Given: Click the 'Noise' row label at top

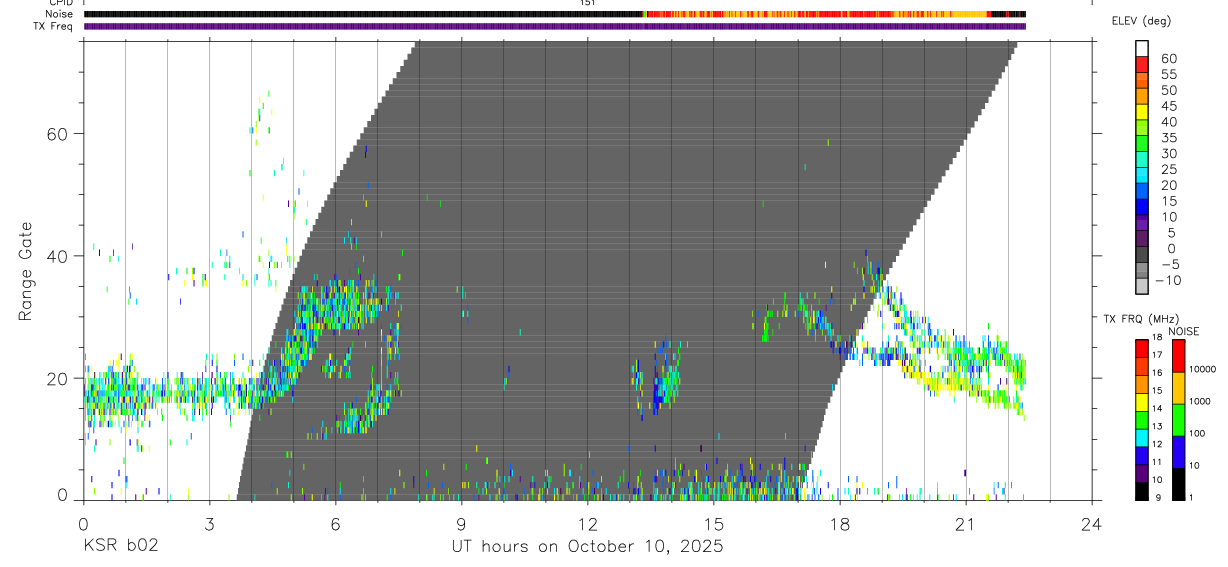Looking at the screenshot, I should click(x=61, y=14).
